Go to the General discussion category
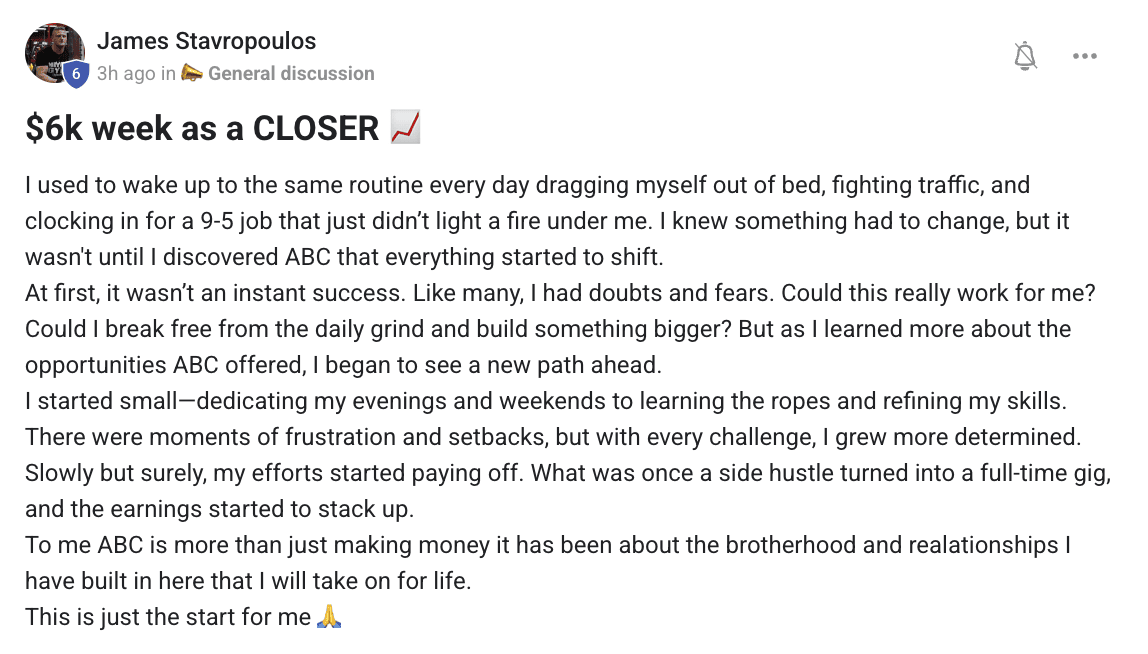 [x=291, y=73]
